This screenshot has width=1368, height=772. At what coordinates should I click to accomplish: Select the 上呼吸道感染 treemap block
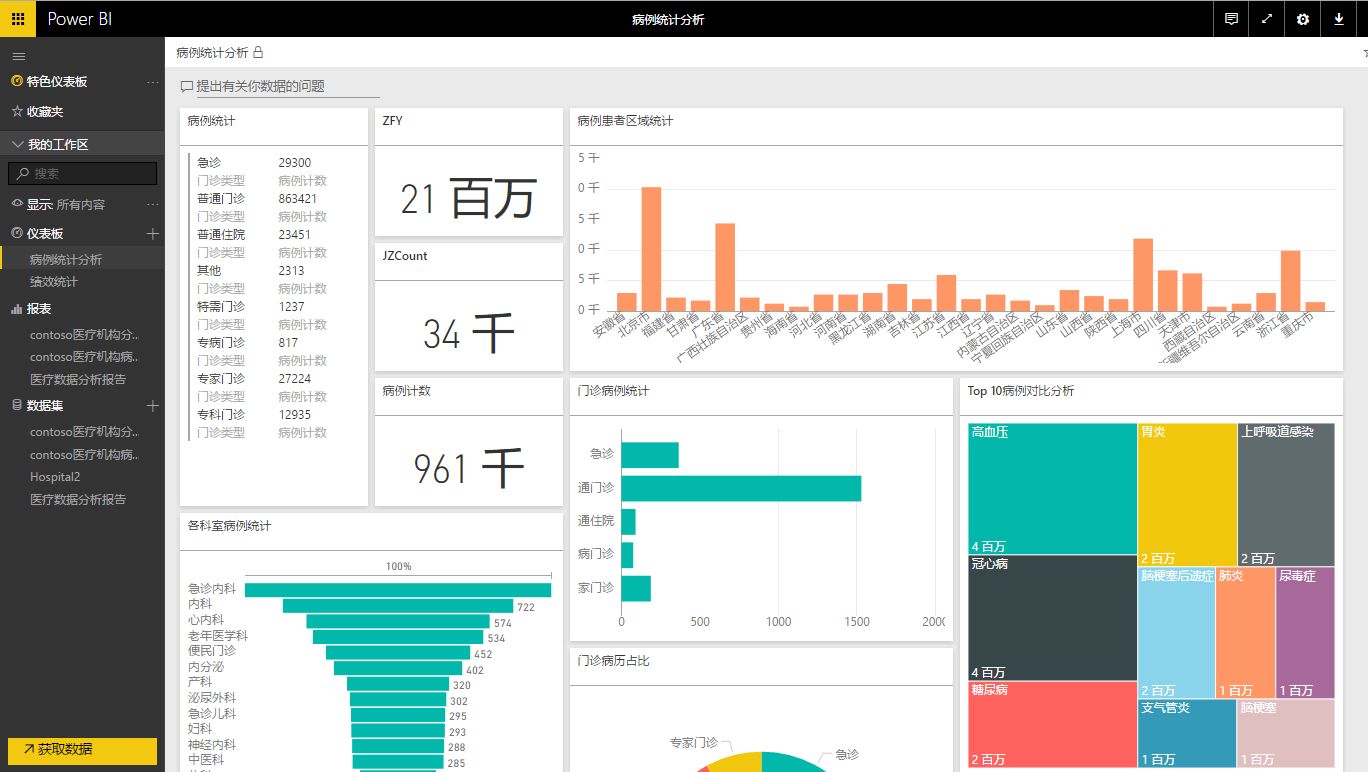tap(1286, 495)
